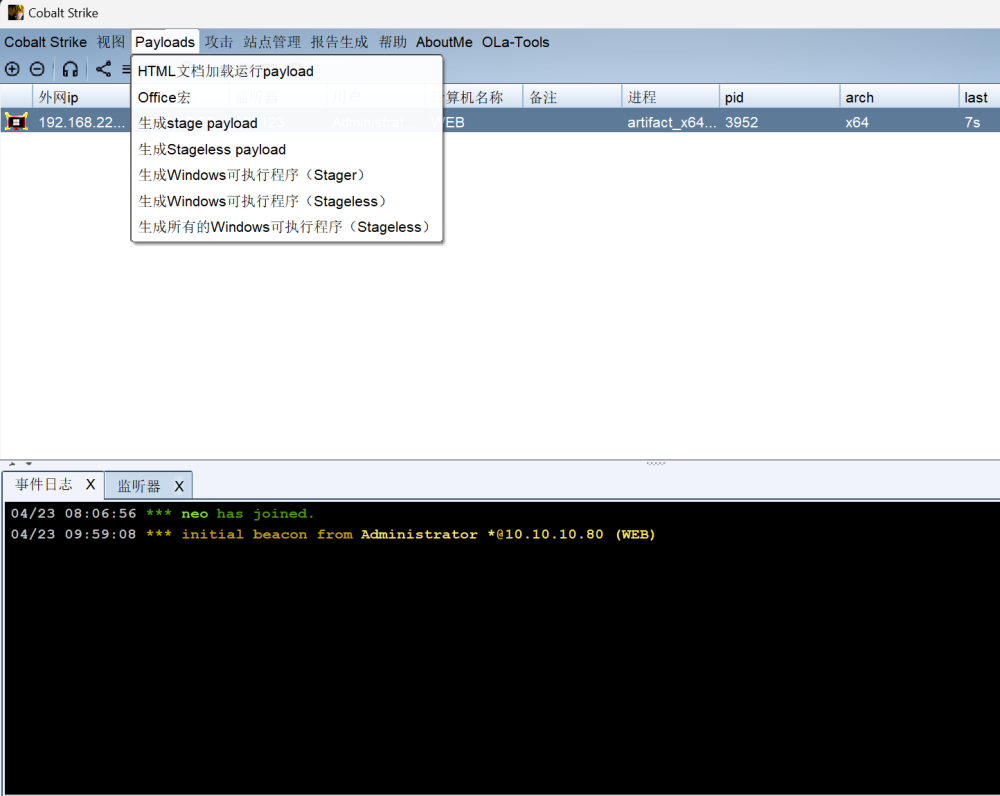Click the split pane collapse arrow above tabs
The height and width of the screenshot is (796, 1000).
[x=13, y=463]
